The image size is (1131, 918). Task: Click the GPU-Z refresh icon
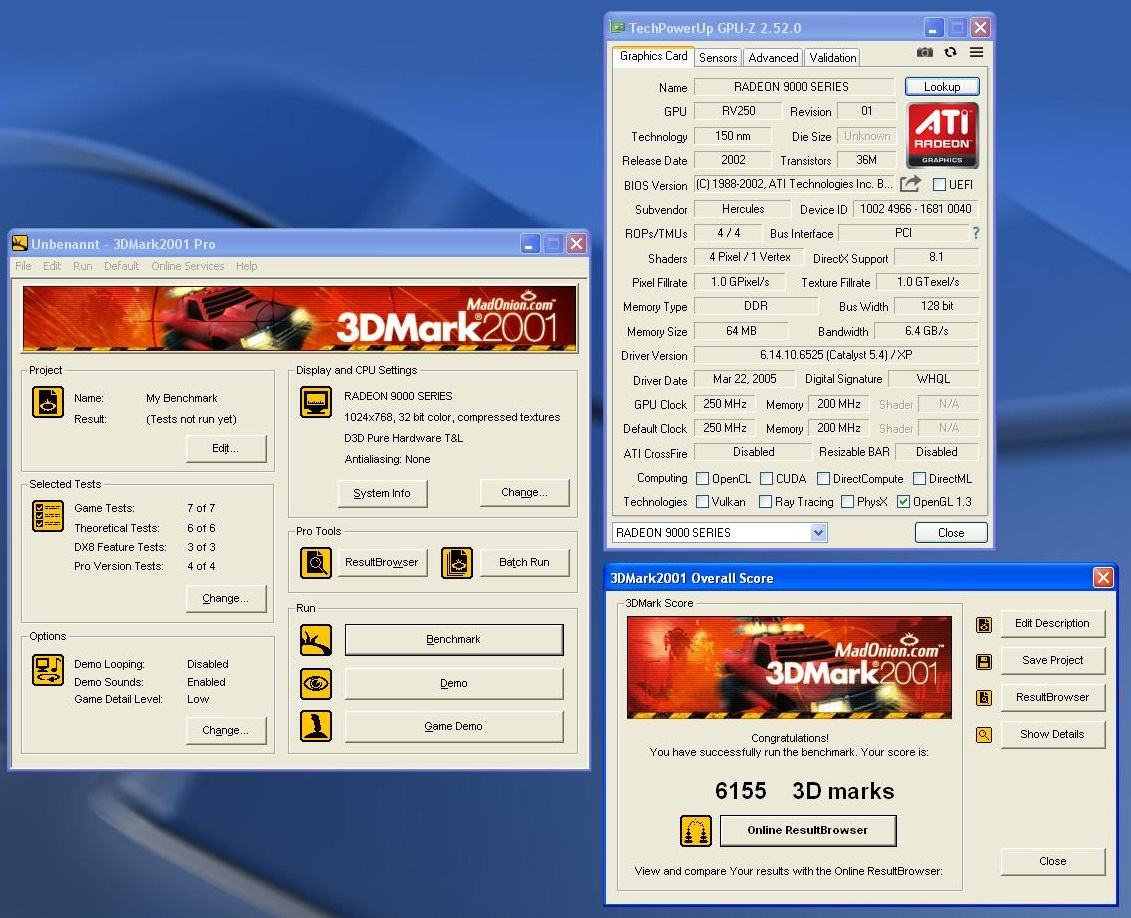tap(951, 53)
